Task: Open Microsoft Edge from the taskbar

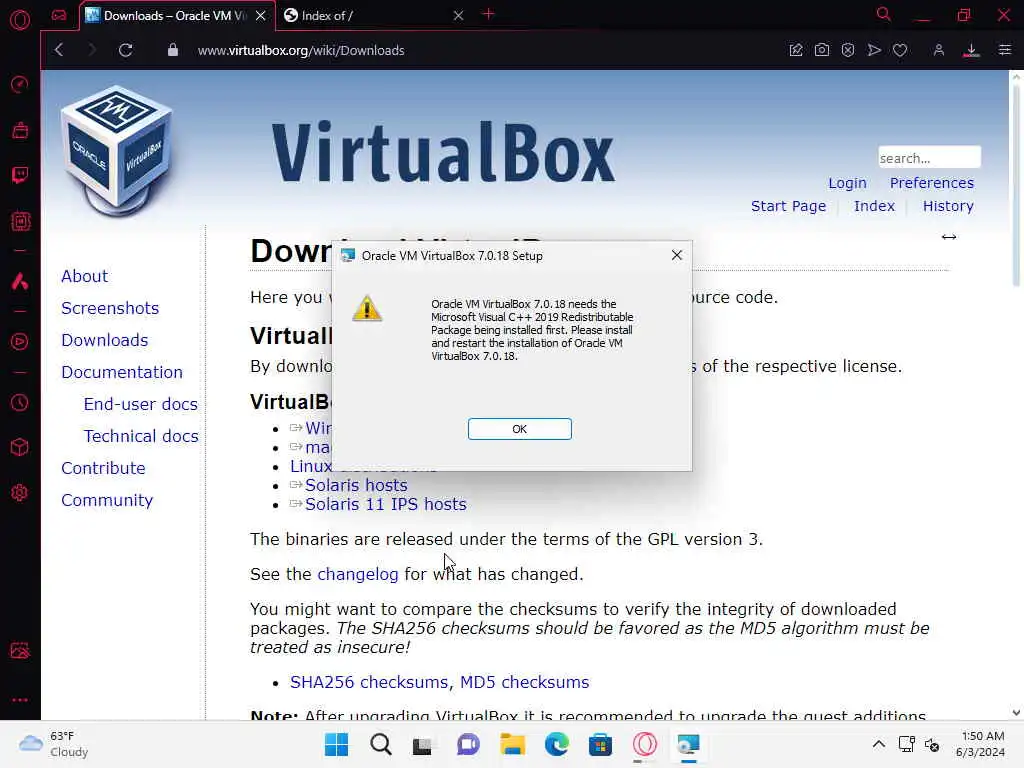Action: pyautogui.click(x=556, y=744)
